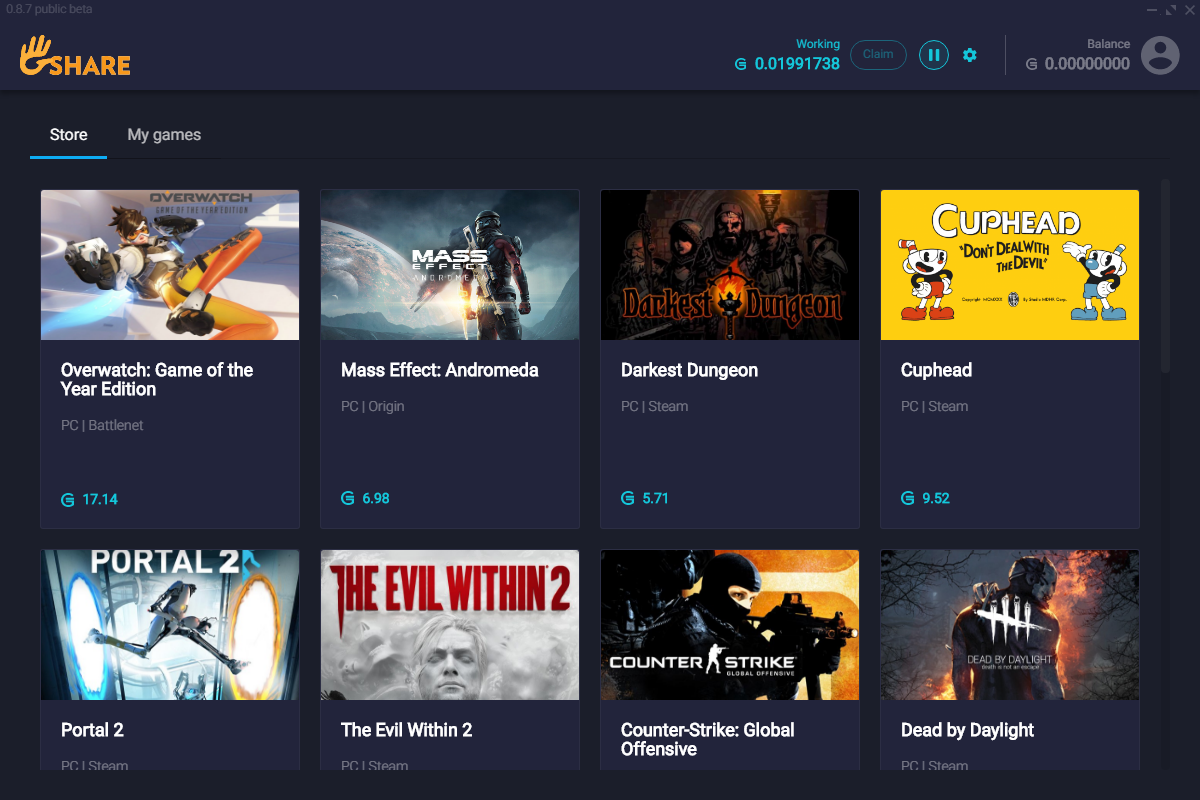
Task: Open the Overwatch cover thumbnail
Action: pyautogui.click(x=170, y=265)
